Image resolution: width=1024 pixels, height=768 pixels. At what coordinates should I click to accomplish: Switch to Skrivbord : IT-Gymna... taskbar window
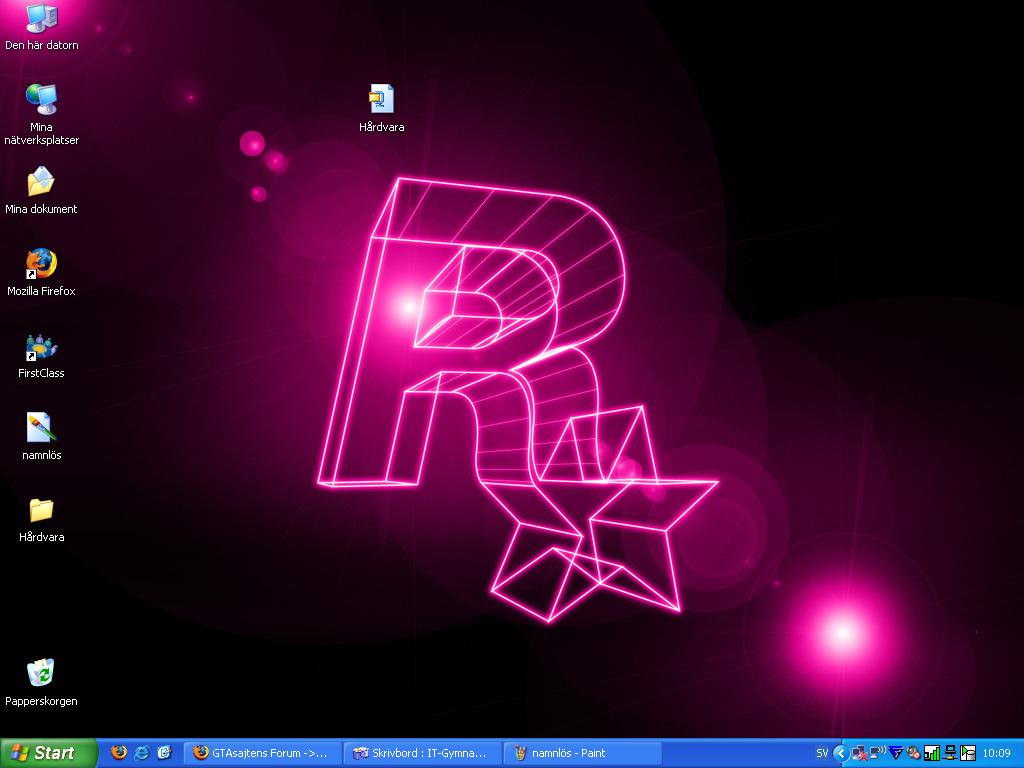click(x=423, y=753)
